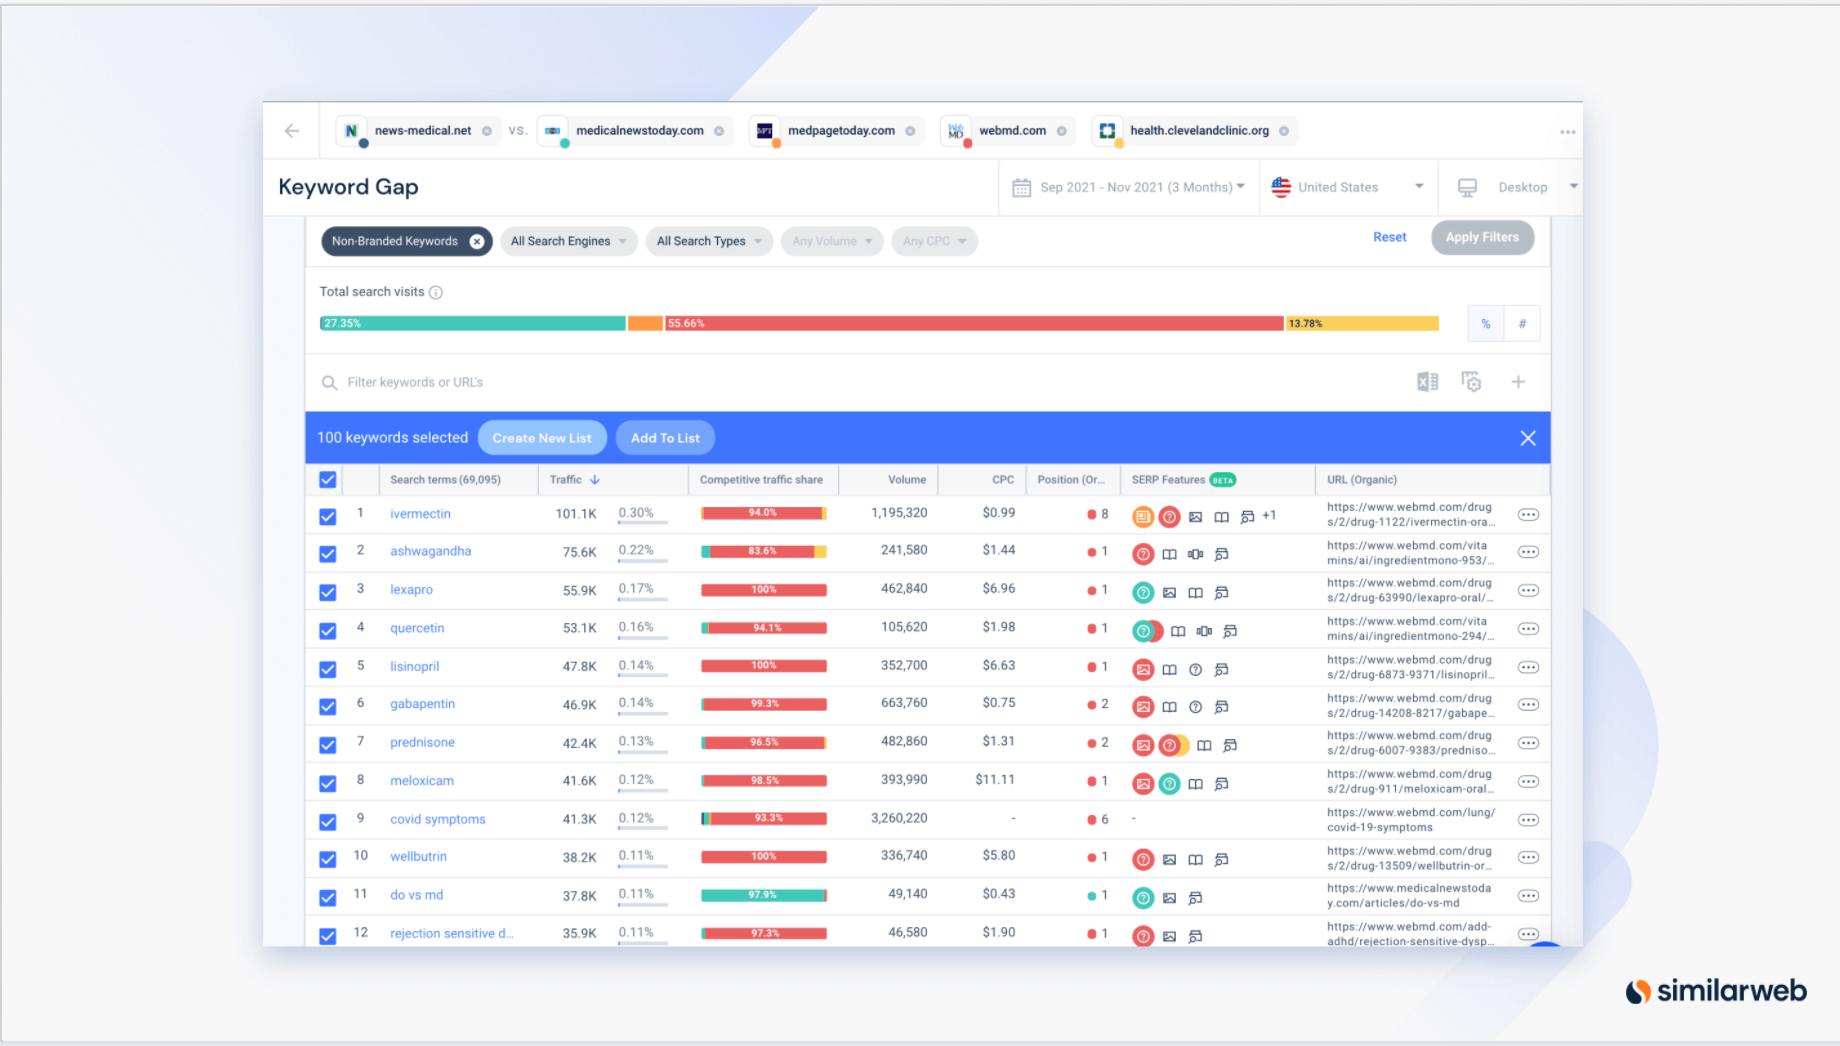Image resolution: width=1840 pixels, height=1046 pixels.
Task: Open the ivermectin keyword link
Action: tap(420, 514)
